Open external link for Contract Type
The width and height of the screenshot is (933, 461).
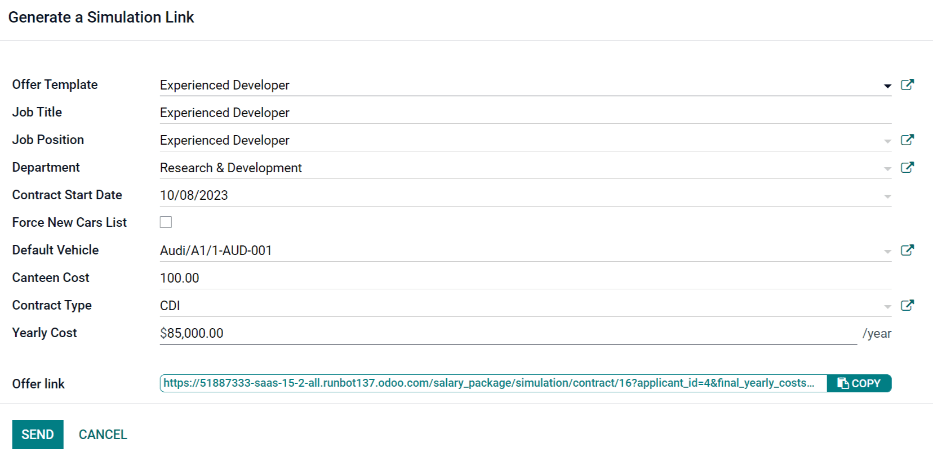(907, 306)
